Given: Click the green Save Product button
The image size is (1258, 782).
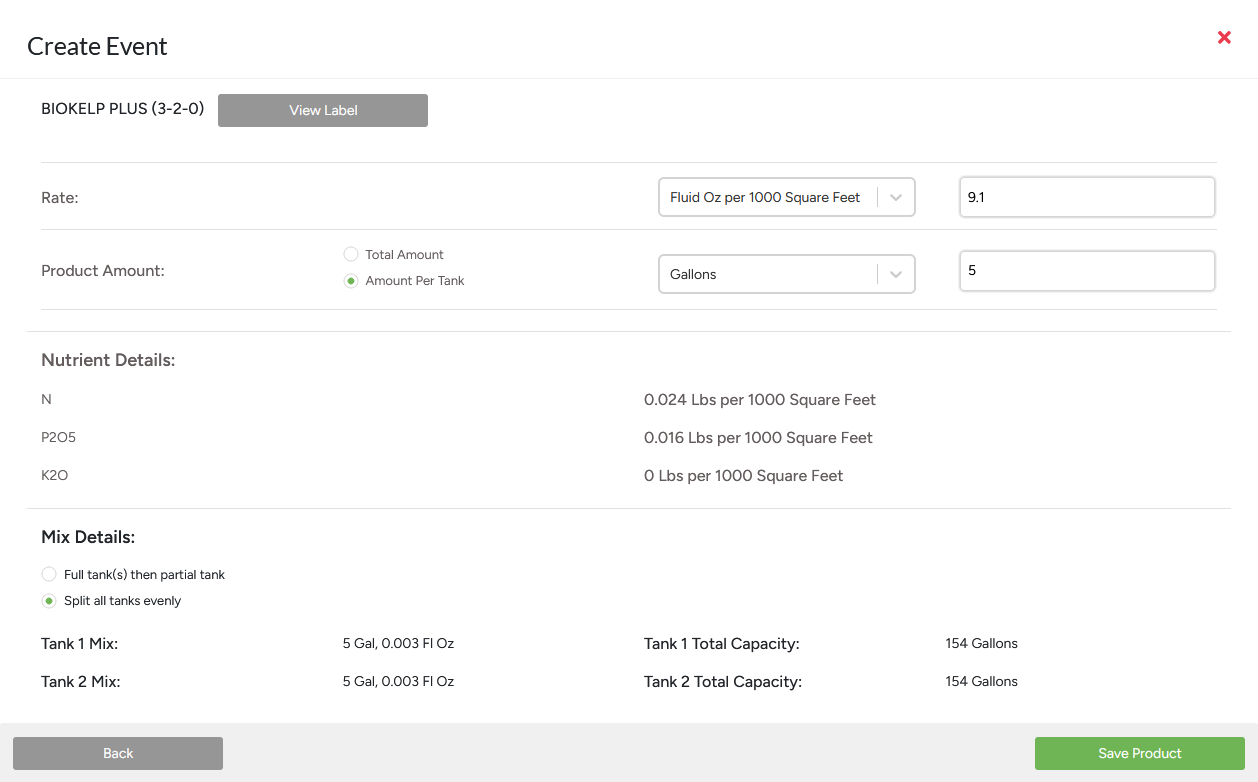Looking at the screenshot, I should pos(1139,754).
